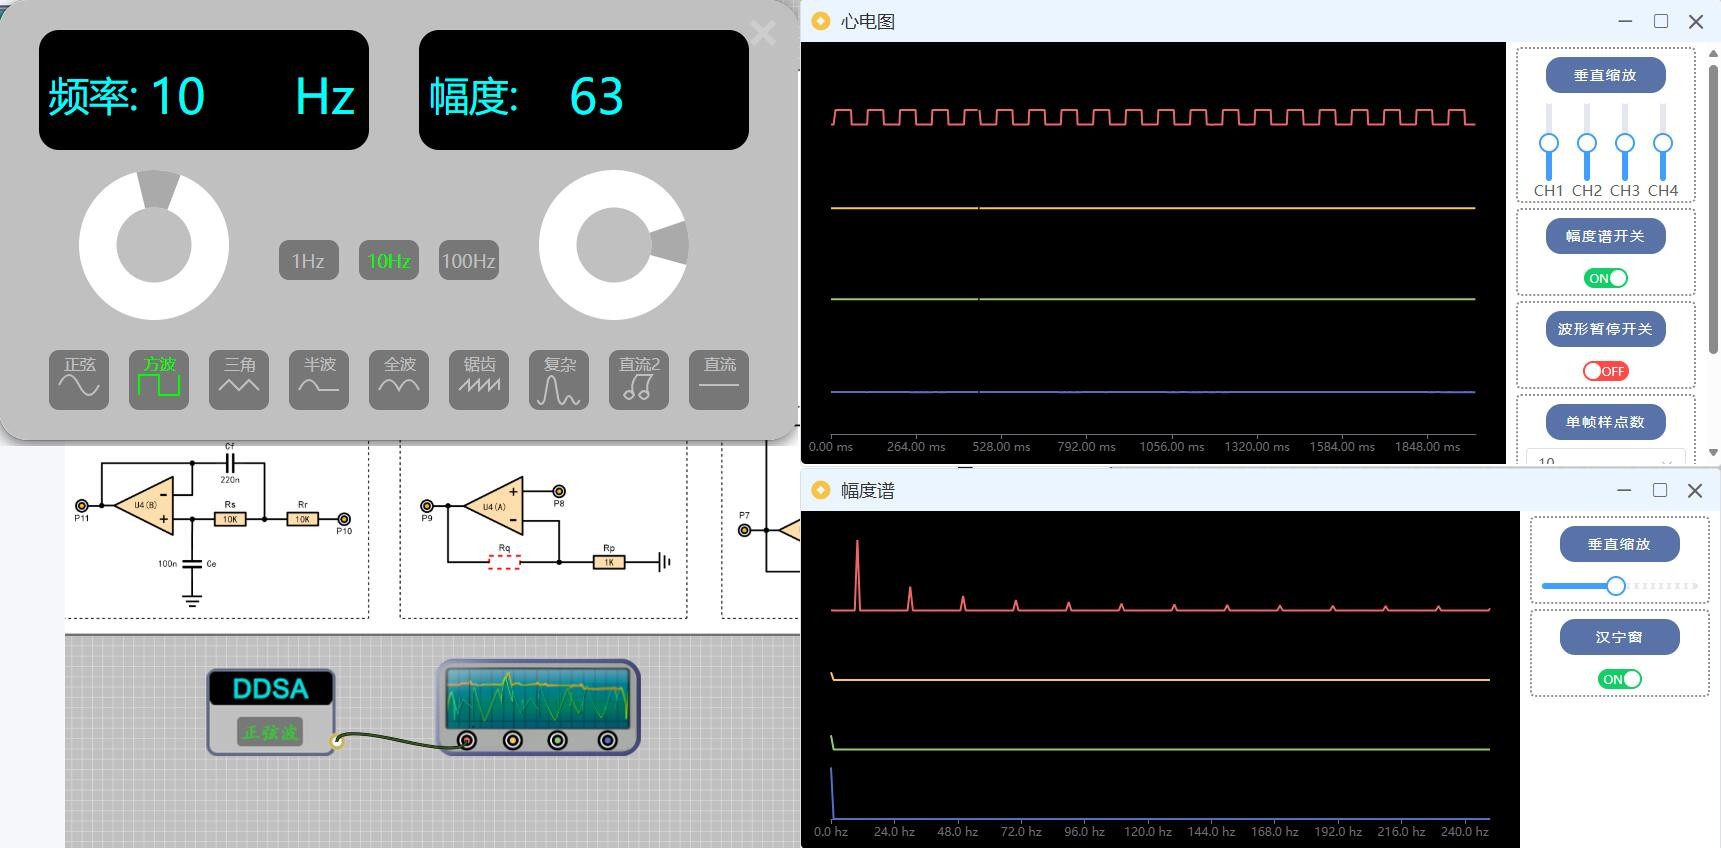Adjust the CH1 vertical zoom slider

pyautogui.click(x=1549, y=143)
